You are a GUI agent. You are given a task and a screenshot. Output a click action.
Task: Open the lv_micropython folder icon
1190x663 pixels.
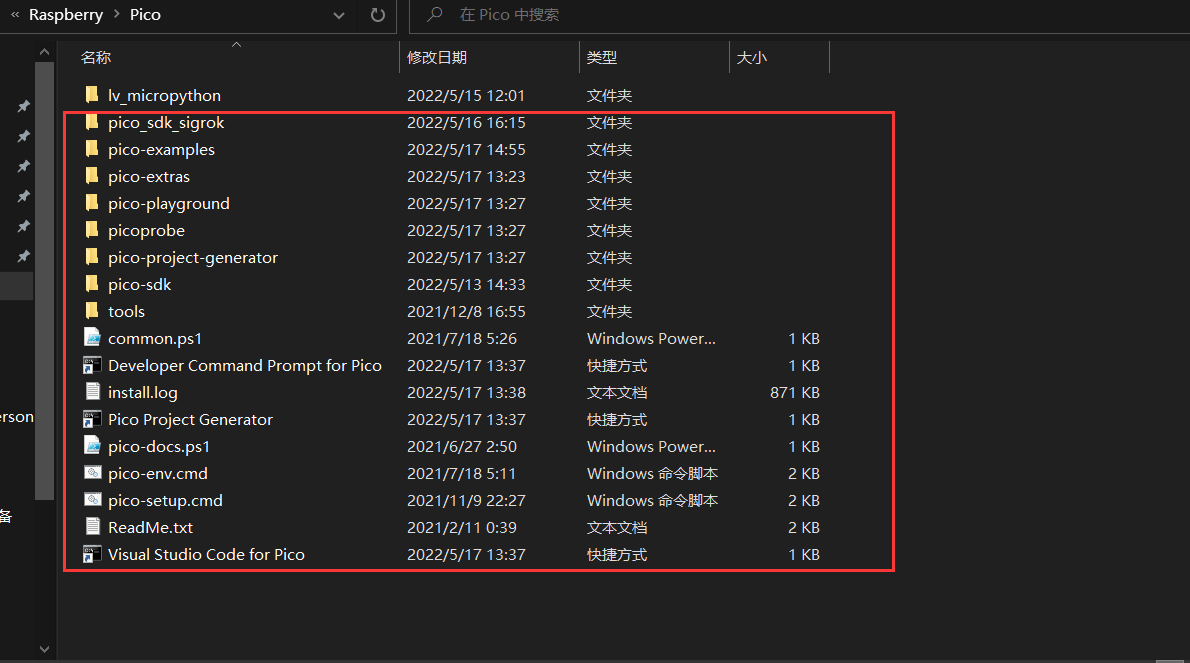pos(92,95)
